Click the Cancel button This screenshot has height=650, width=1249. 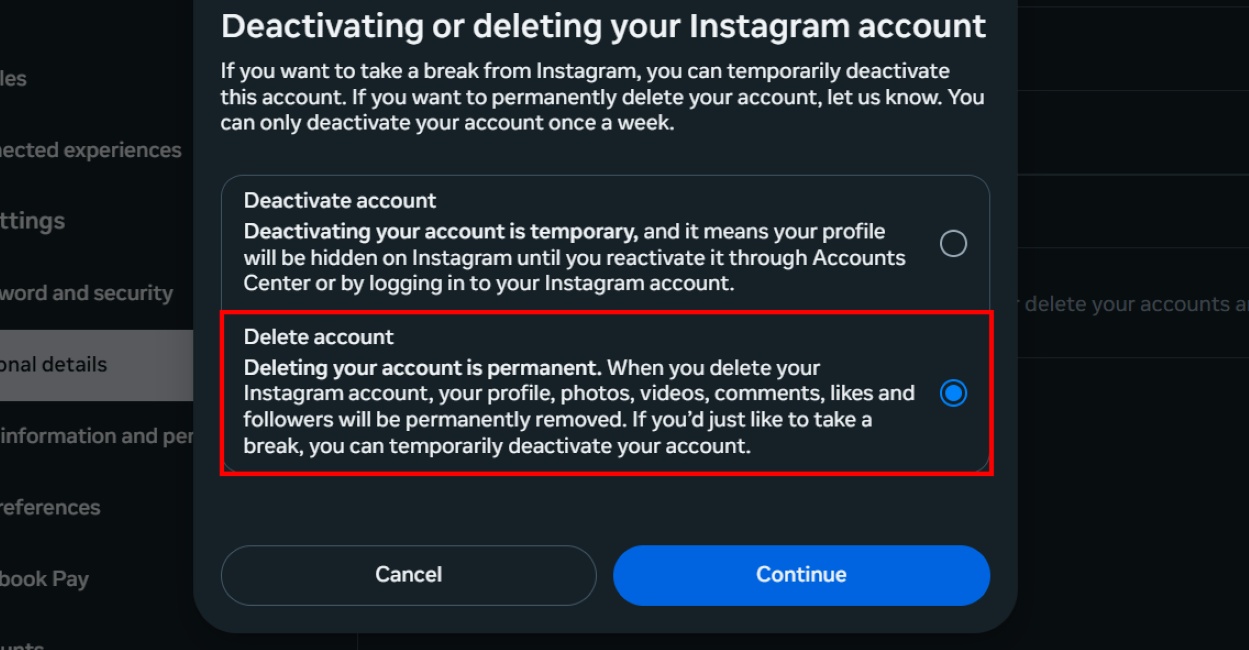(x=408, y=574)
